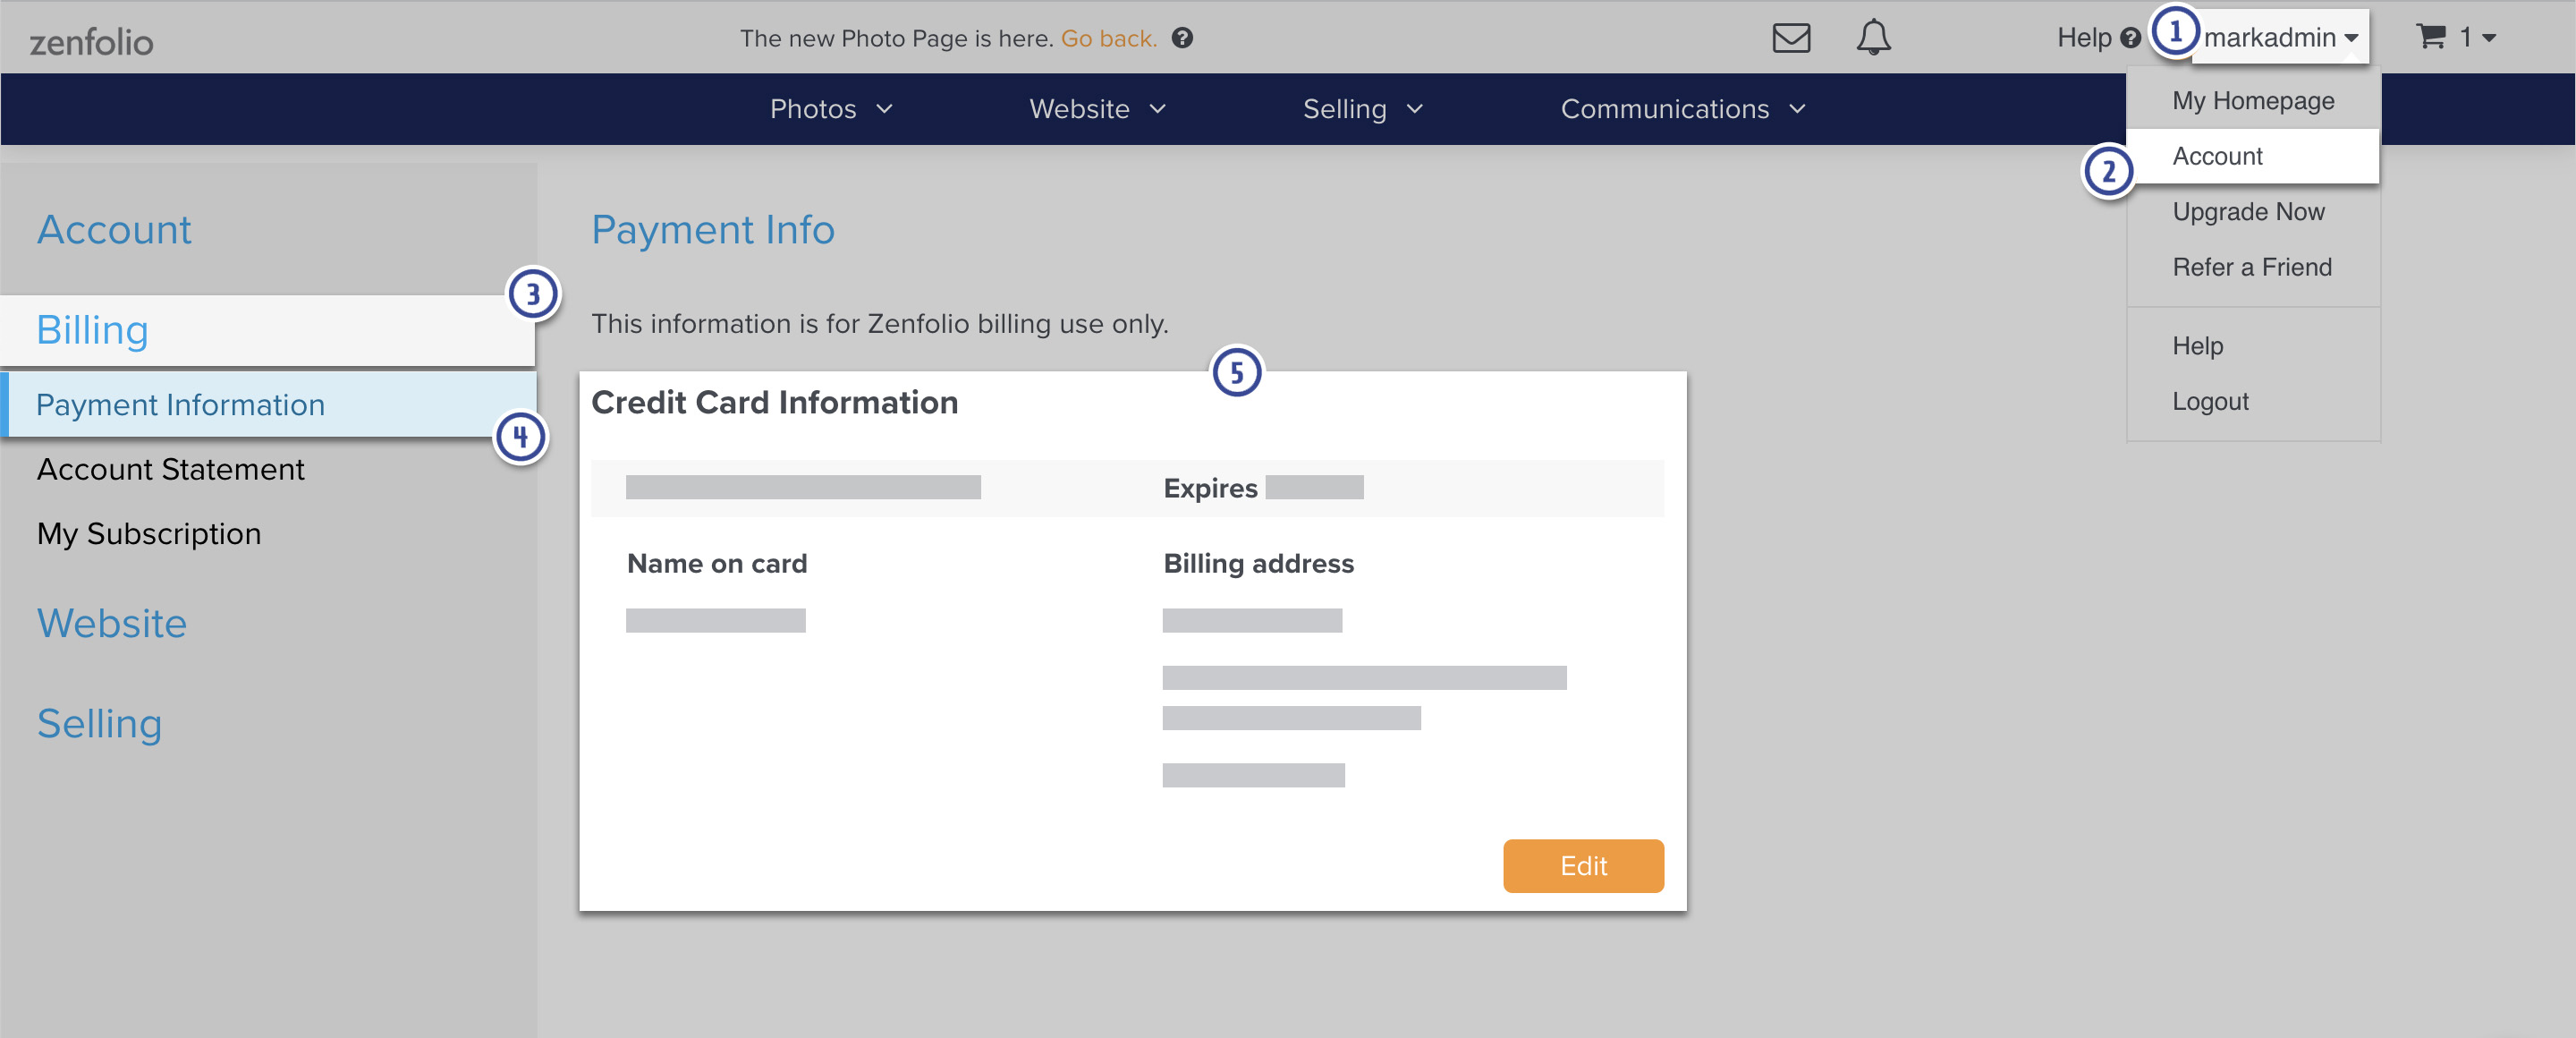
Task: Open the cart count dropdown arrow
Action: pos(2489,38)
